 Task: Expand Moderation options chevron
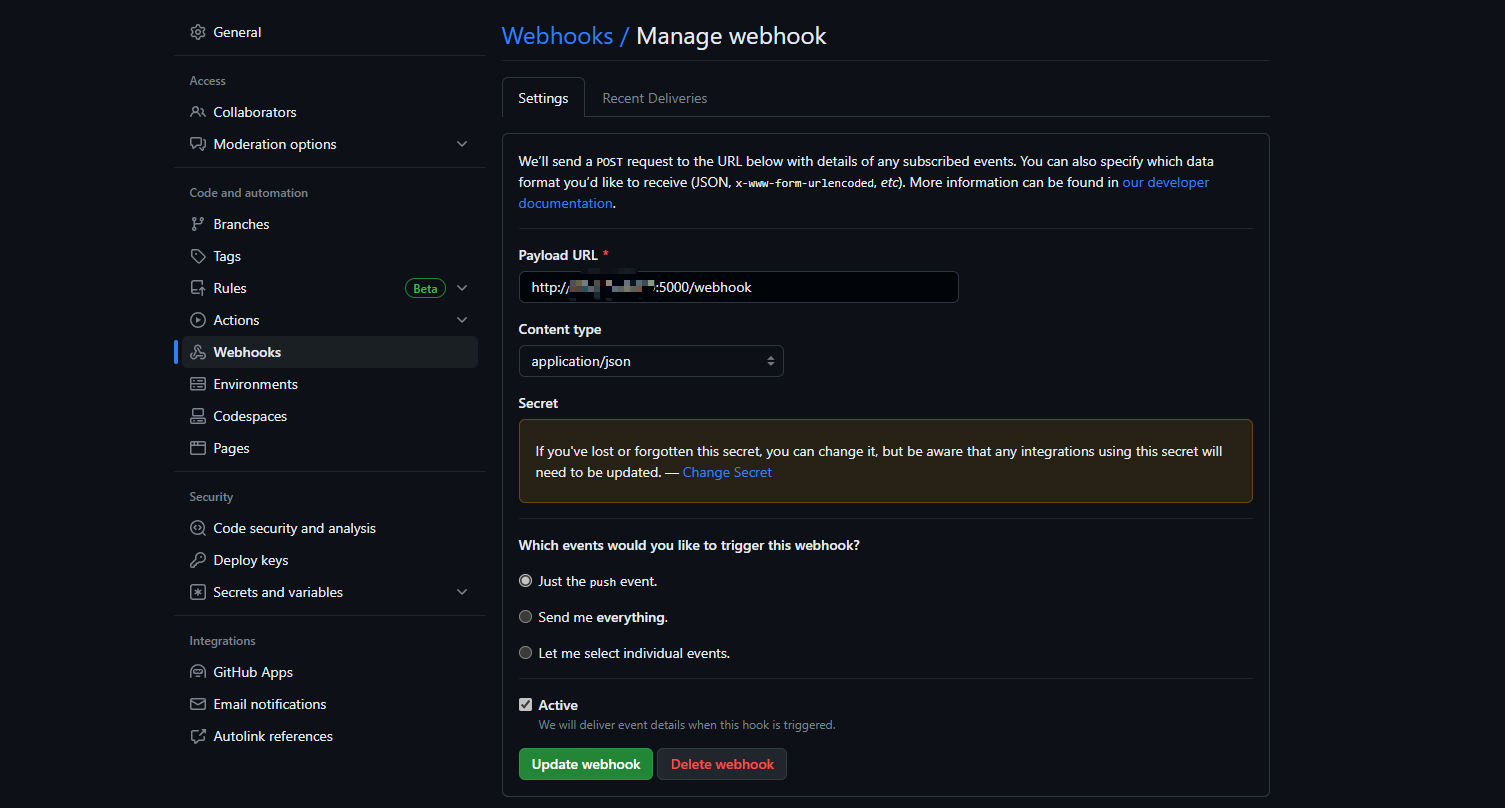point(462,144)
